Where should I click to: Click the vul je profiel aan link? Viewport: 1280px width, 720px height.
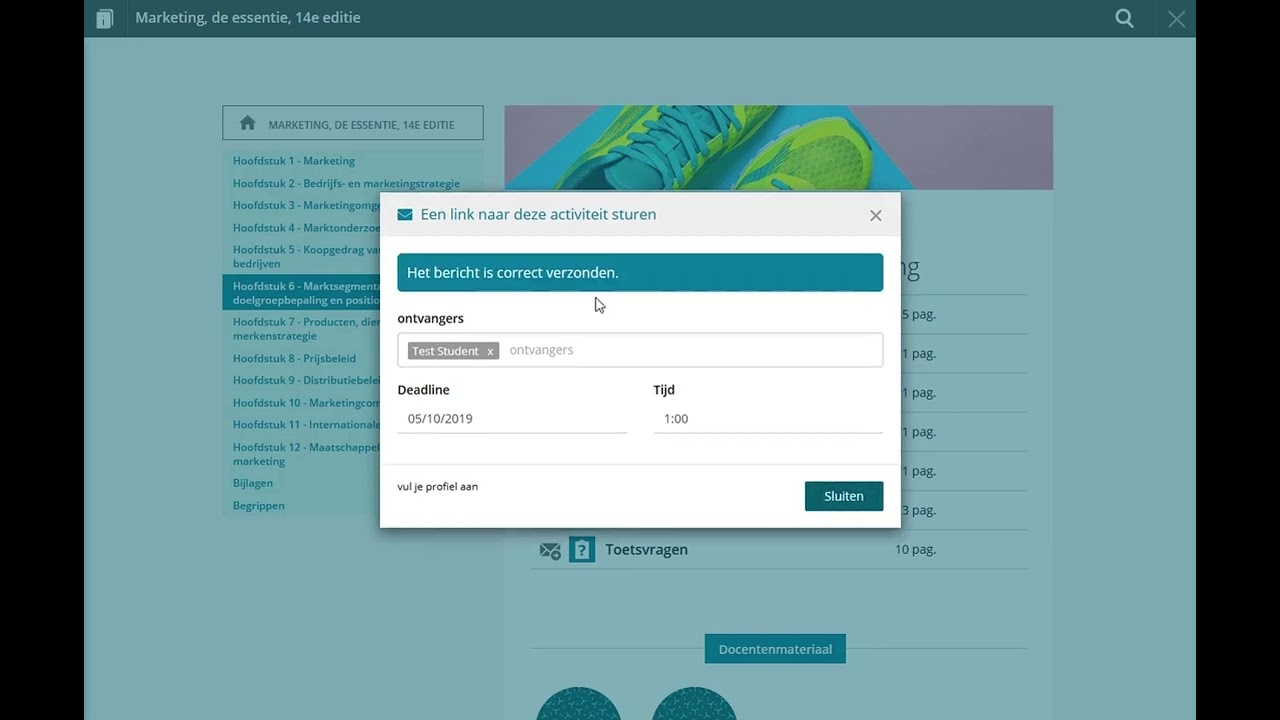pyautogui.click(x=437, y=487)
